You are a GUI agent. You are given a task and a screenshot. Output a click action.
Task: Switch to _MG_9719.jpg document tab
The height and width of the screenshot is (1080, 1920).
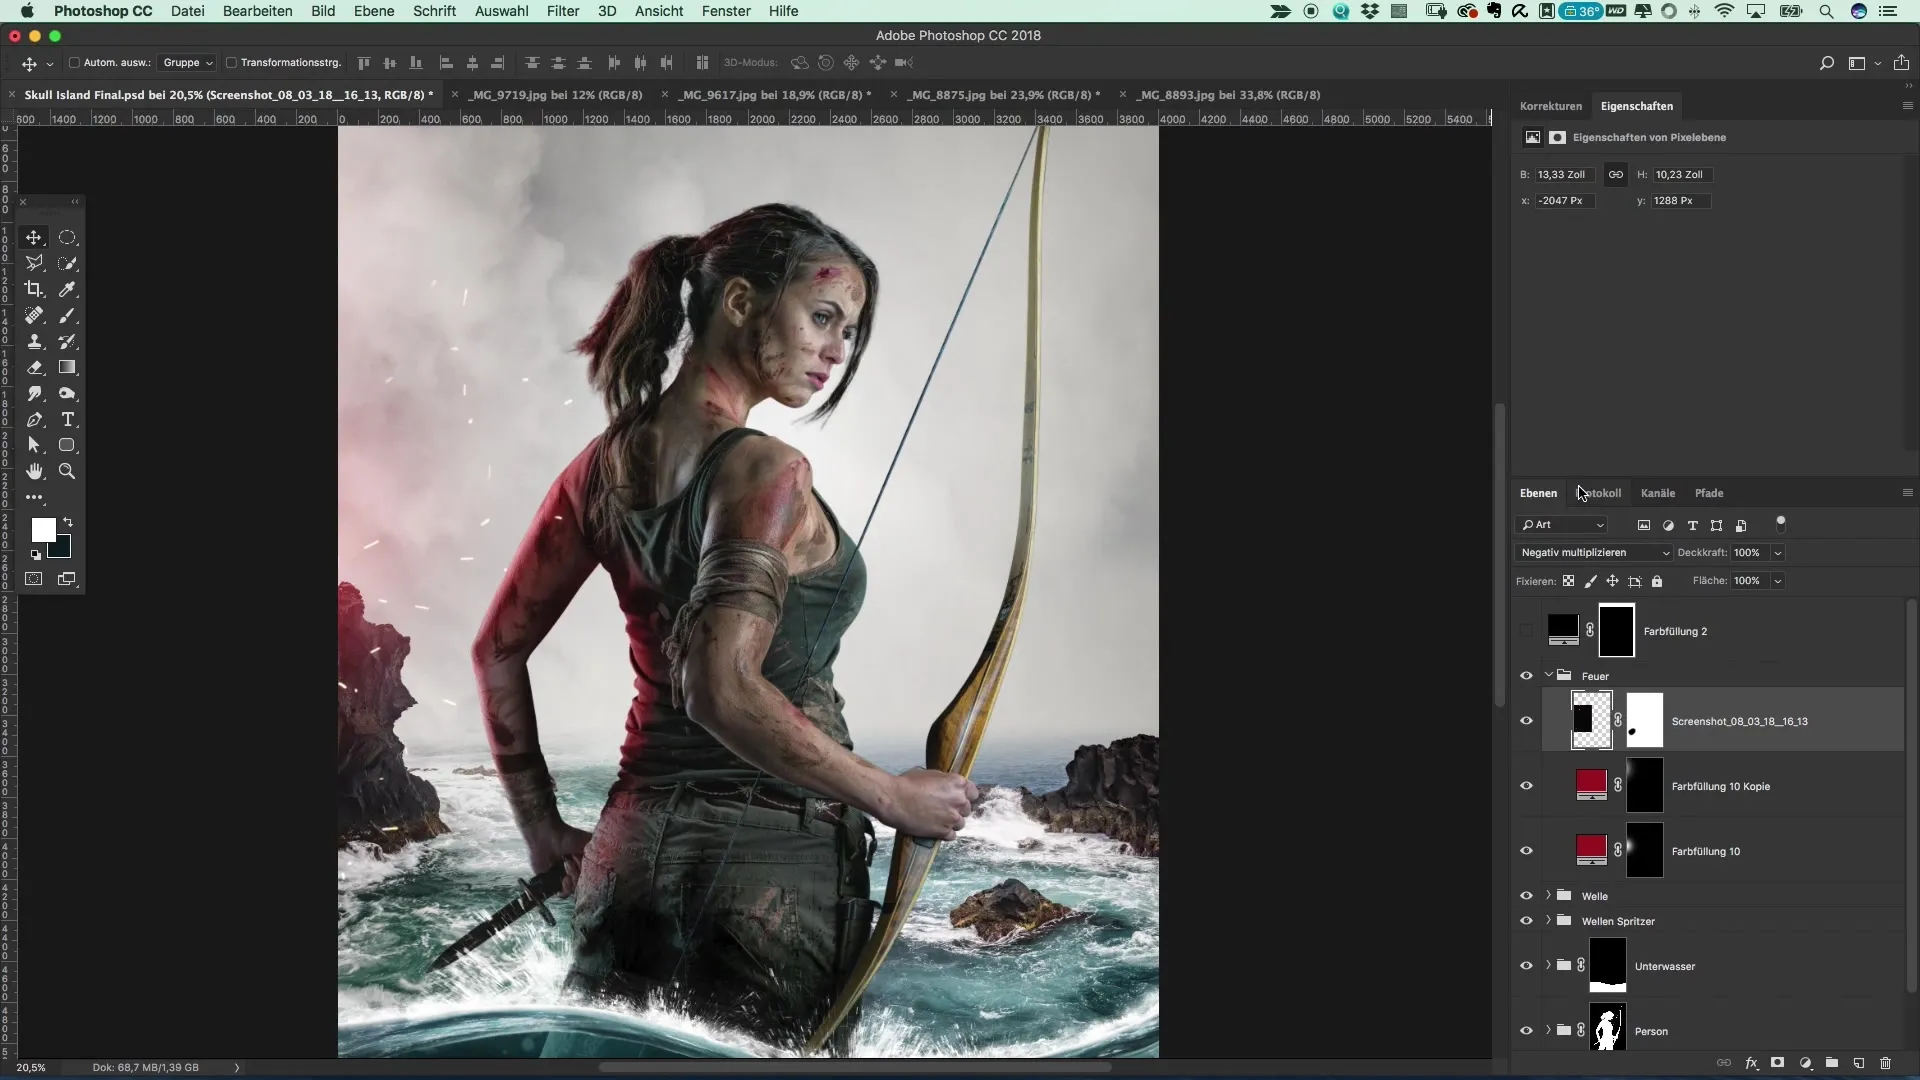coord(555,95)
